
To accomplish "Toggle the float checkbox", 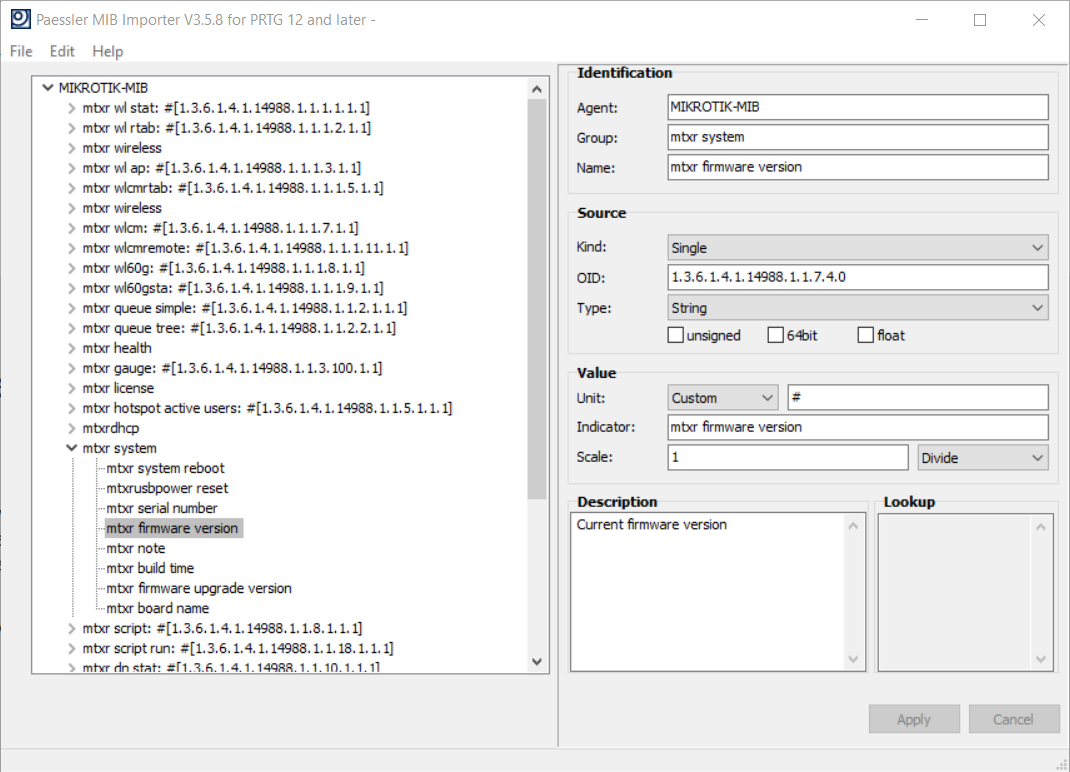I will (x=866, y=336).
